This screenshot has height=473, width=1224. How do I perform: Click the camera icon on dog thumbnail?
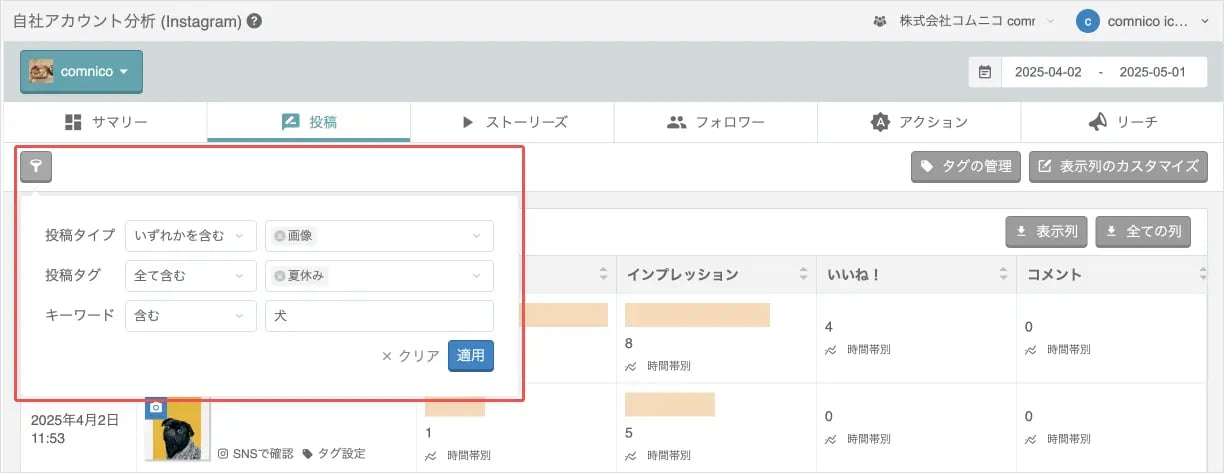click(155, 408)
